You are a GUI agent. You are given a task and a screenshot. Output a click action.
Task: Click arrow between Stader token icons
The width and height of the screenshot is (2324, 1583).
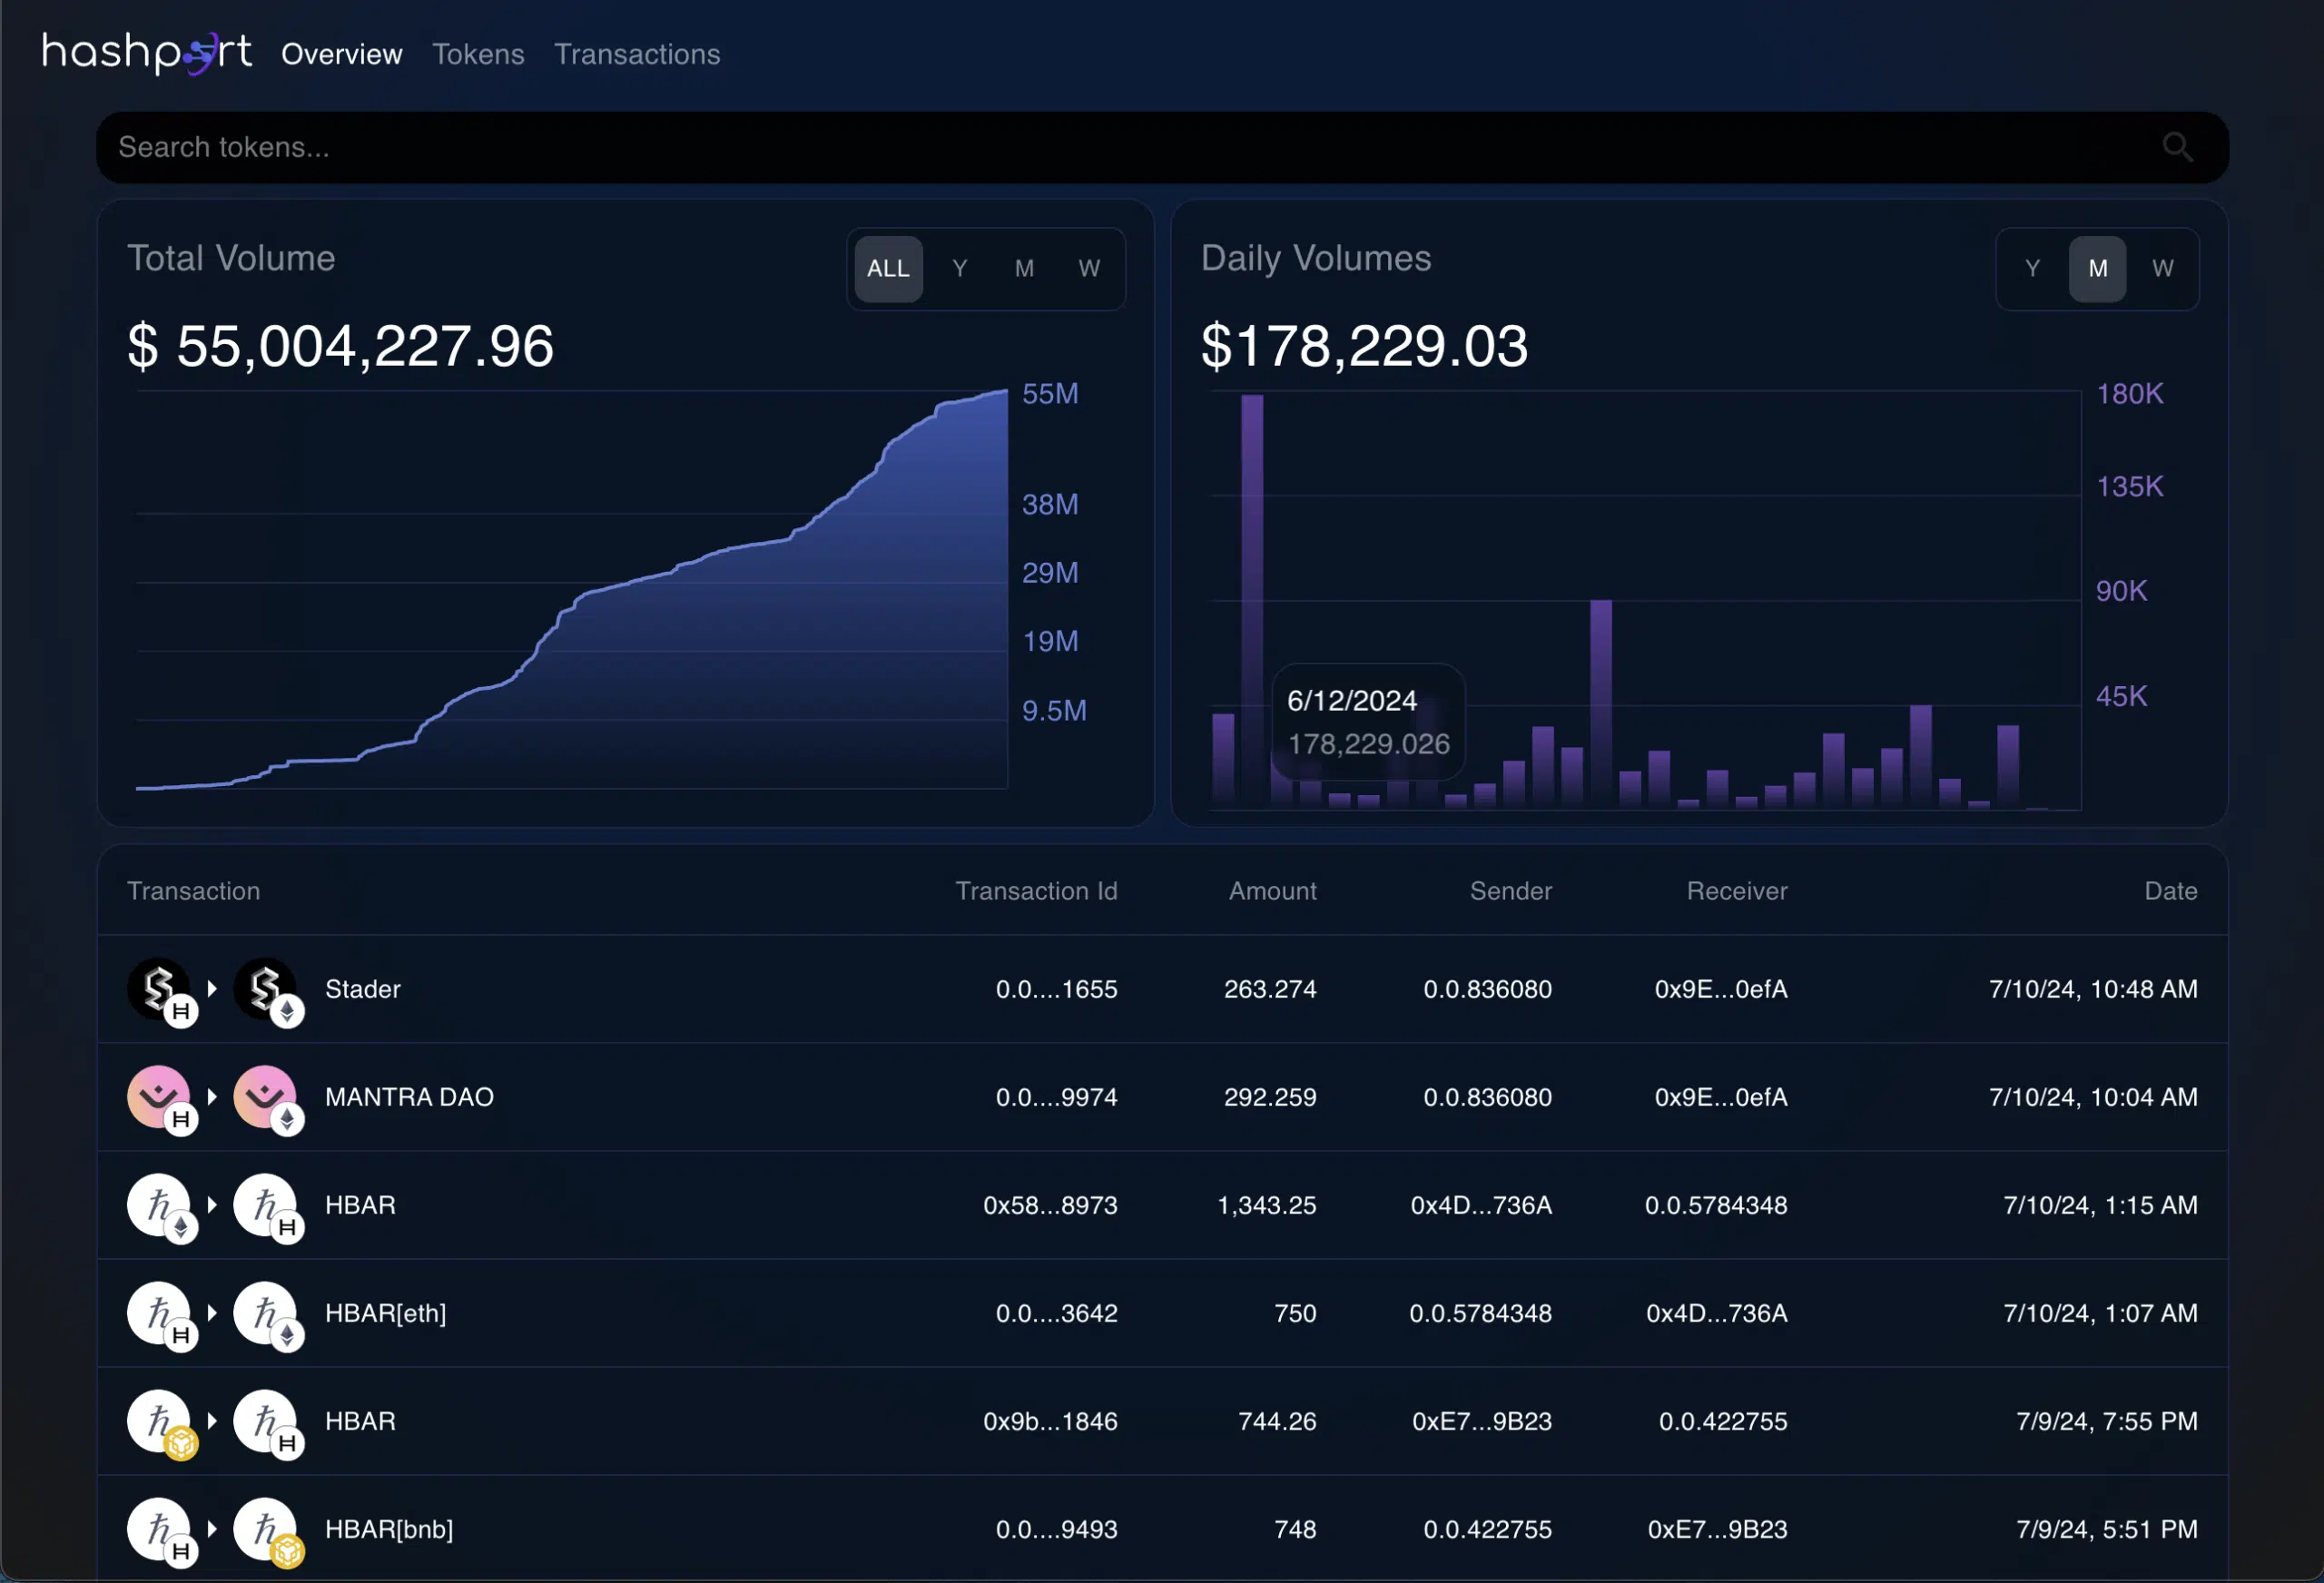[212, 988]
